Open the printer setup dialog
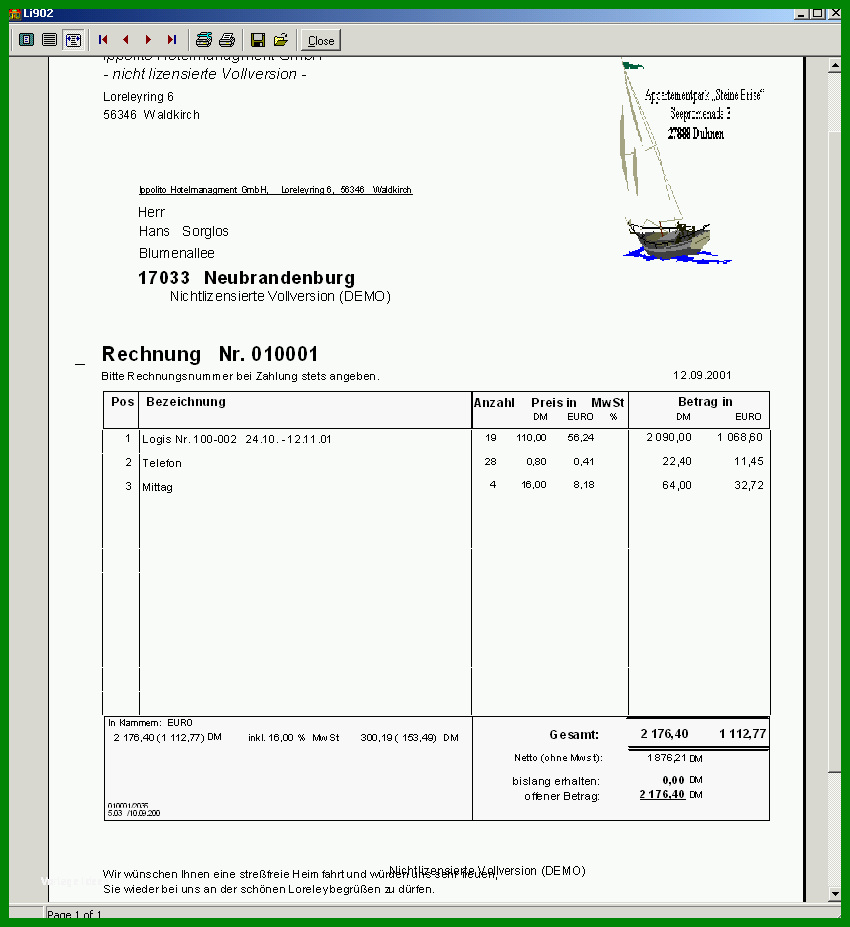850x927 pixels. click(204, 40)
